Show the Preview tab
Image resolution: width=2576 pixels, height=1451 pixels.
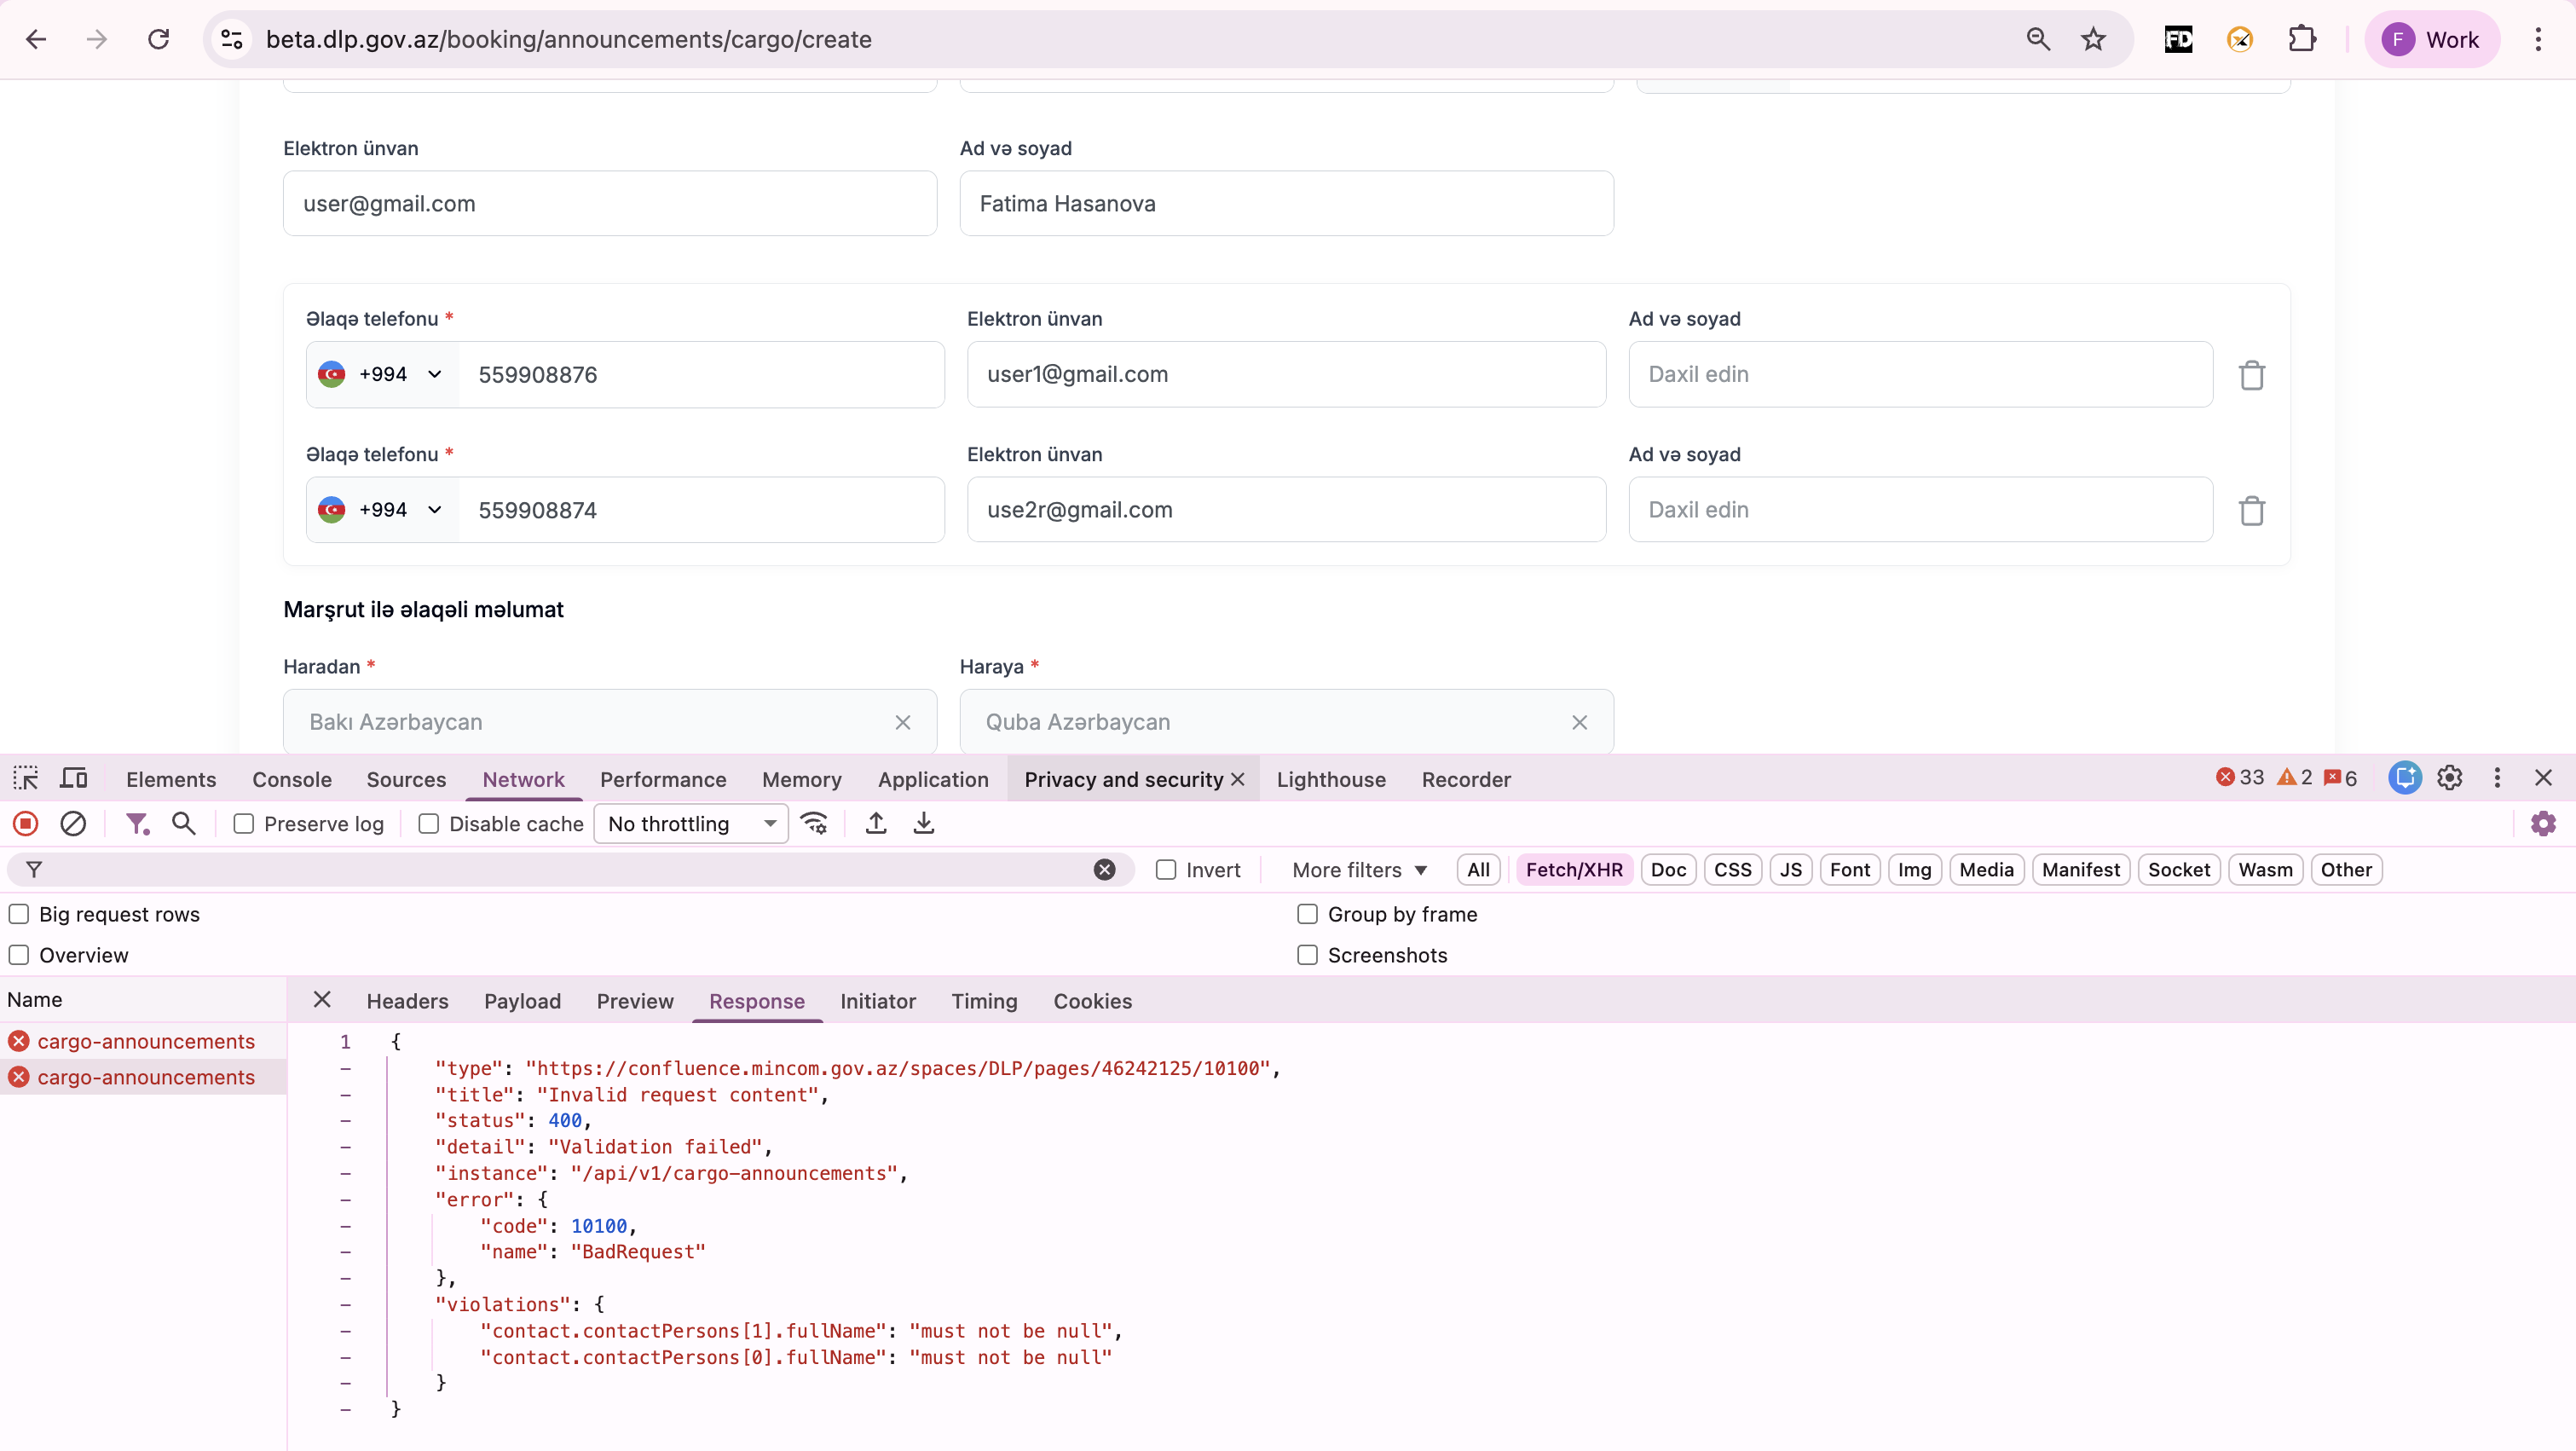tap(635, 1001)
